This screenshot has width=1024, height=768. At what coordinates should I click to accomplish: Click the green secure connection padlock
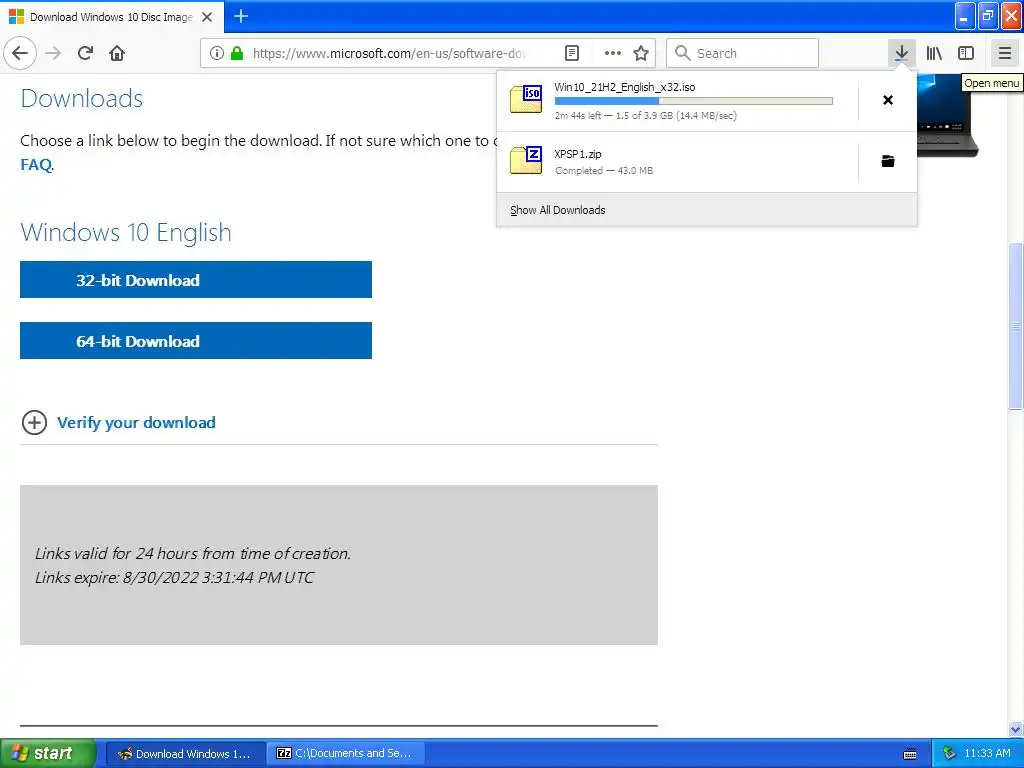click(x=237, y=53)
